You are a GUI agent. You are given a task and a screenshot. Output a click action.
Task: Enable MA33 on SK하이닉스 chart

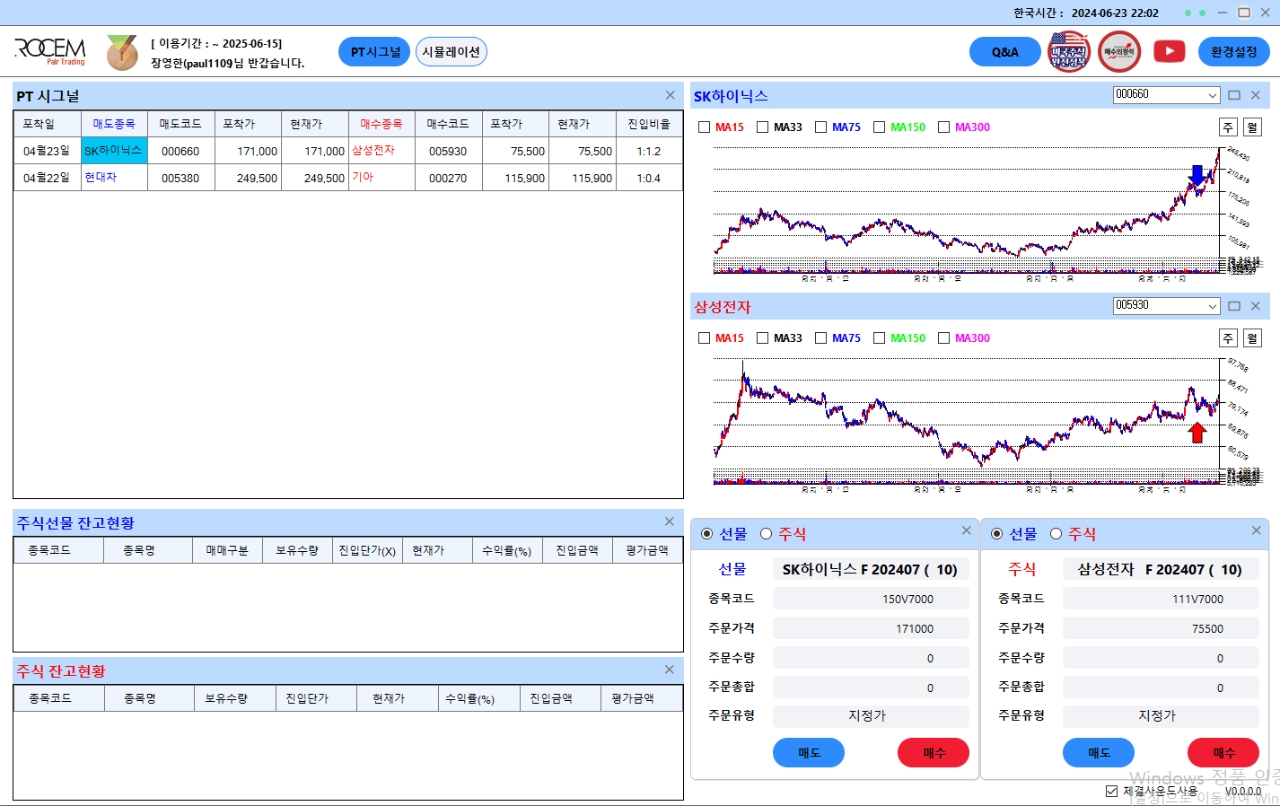tap(763, 127)
